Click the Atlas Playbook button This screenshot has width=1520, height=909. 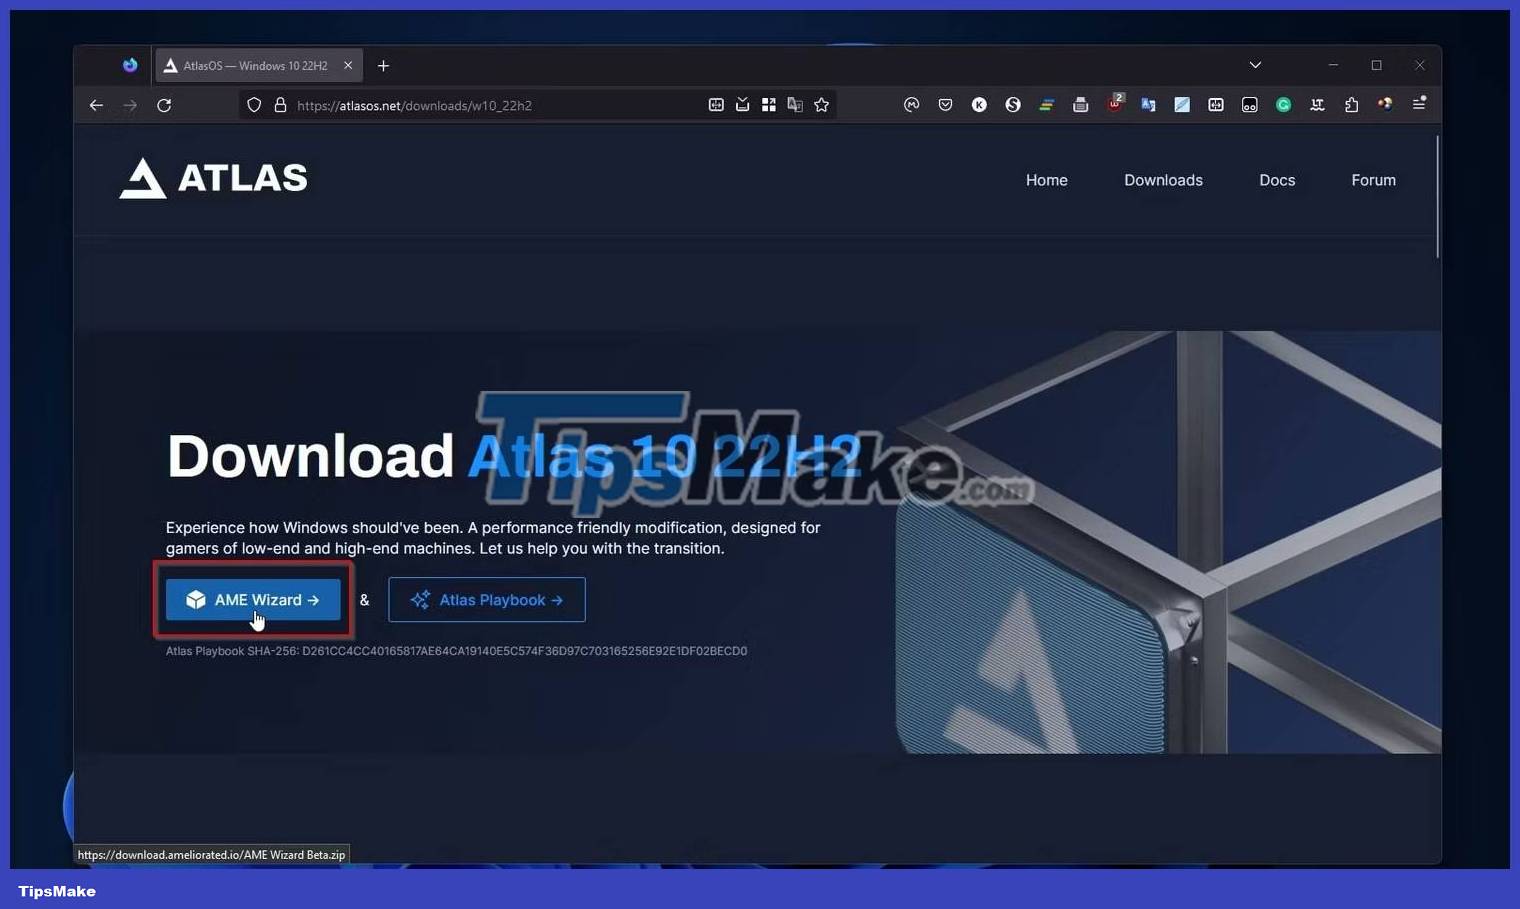click(487, 600)
